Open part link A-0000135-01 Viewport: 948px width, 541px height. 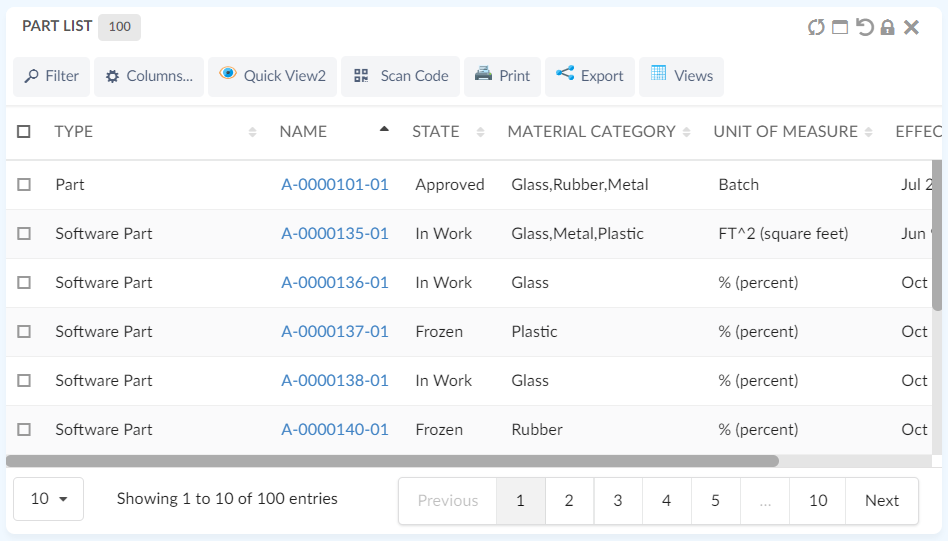coord(334,233)
